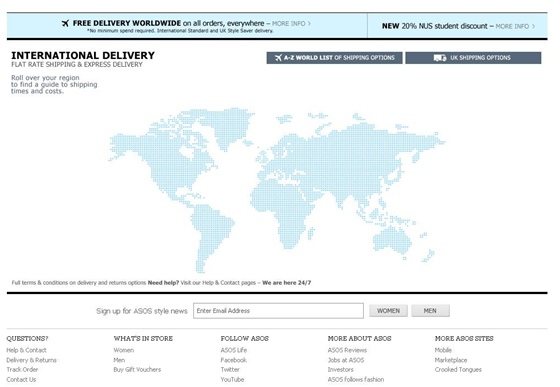This screenshot has height=387, width=560.
Task: Open Contact Us footer link
Action: (x=21, y=380)
